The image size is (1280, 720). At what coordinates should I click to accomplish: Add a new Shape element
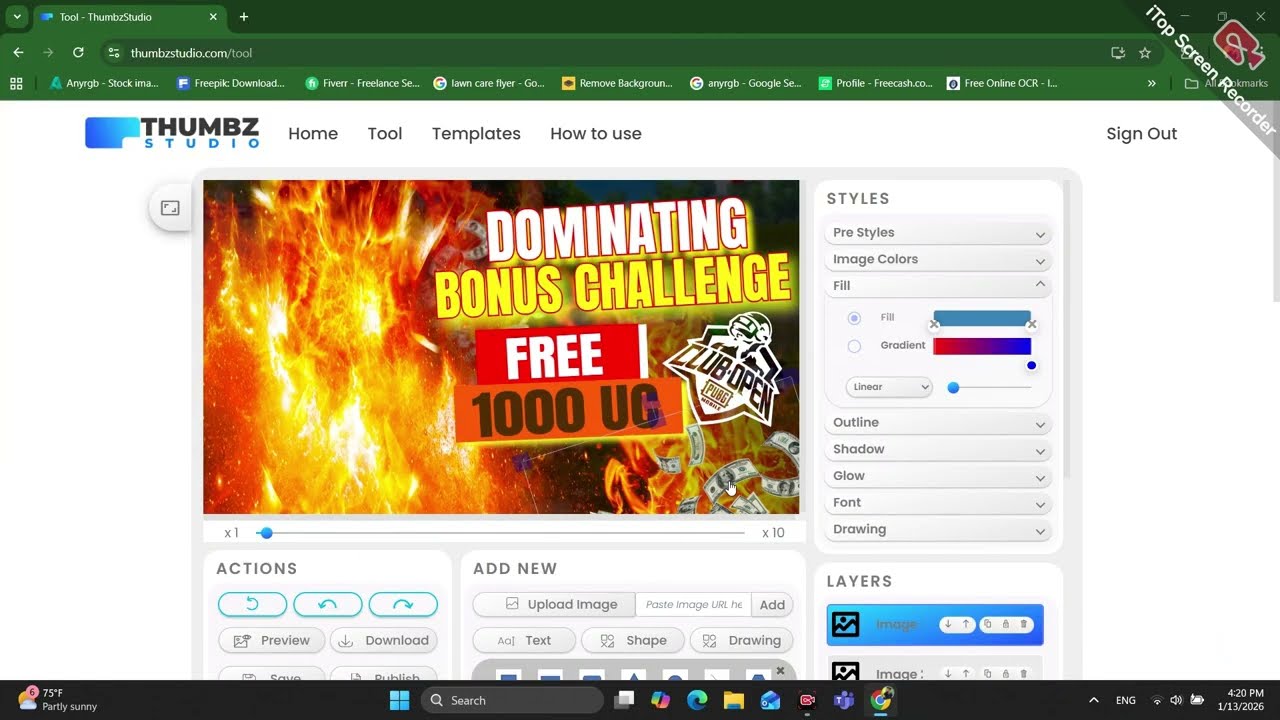(633, 640)
